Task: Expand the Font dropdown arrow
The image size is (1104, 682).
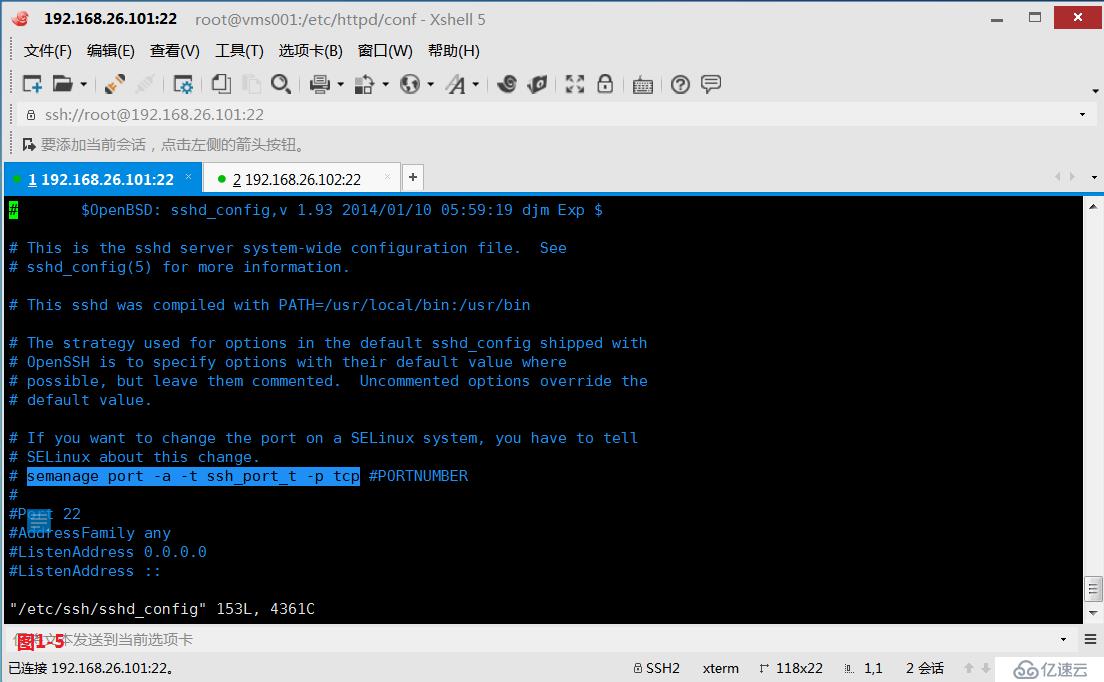Action: [476, 85]
